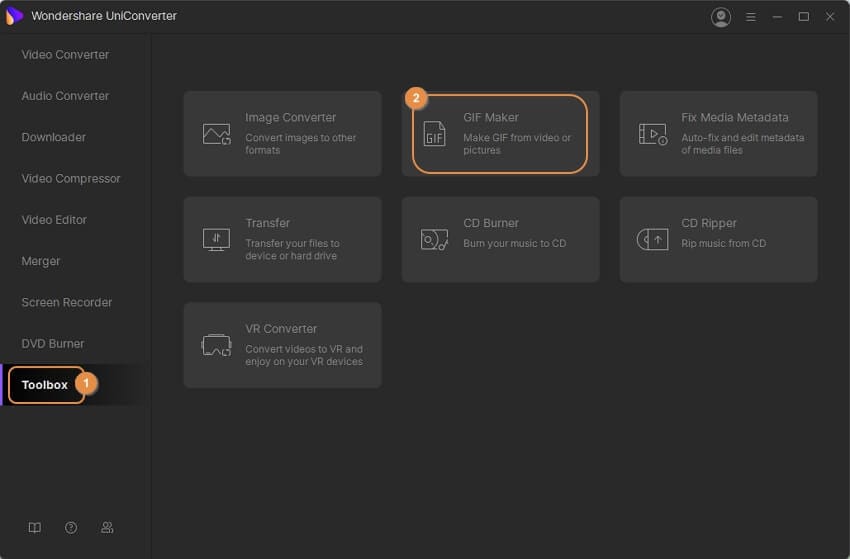Click the VR Converter headset icon
This screenshot has width=850, height=559.
click(217, 345)
